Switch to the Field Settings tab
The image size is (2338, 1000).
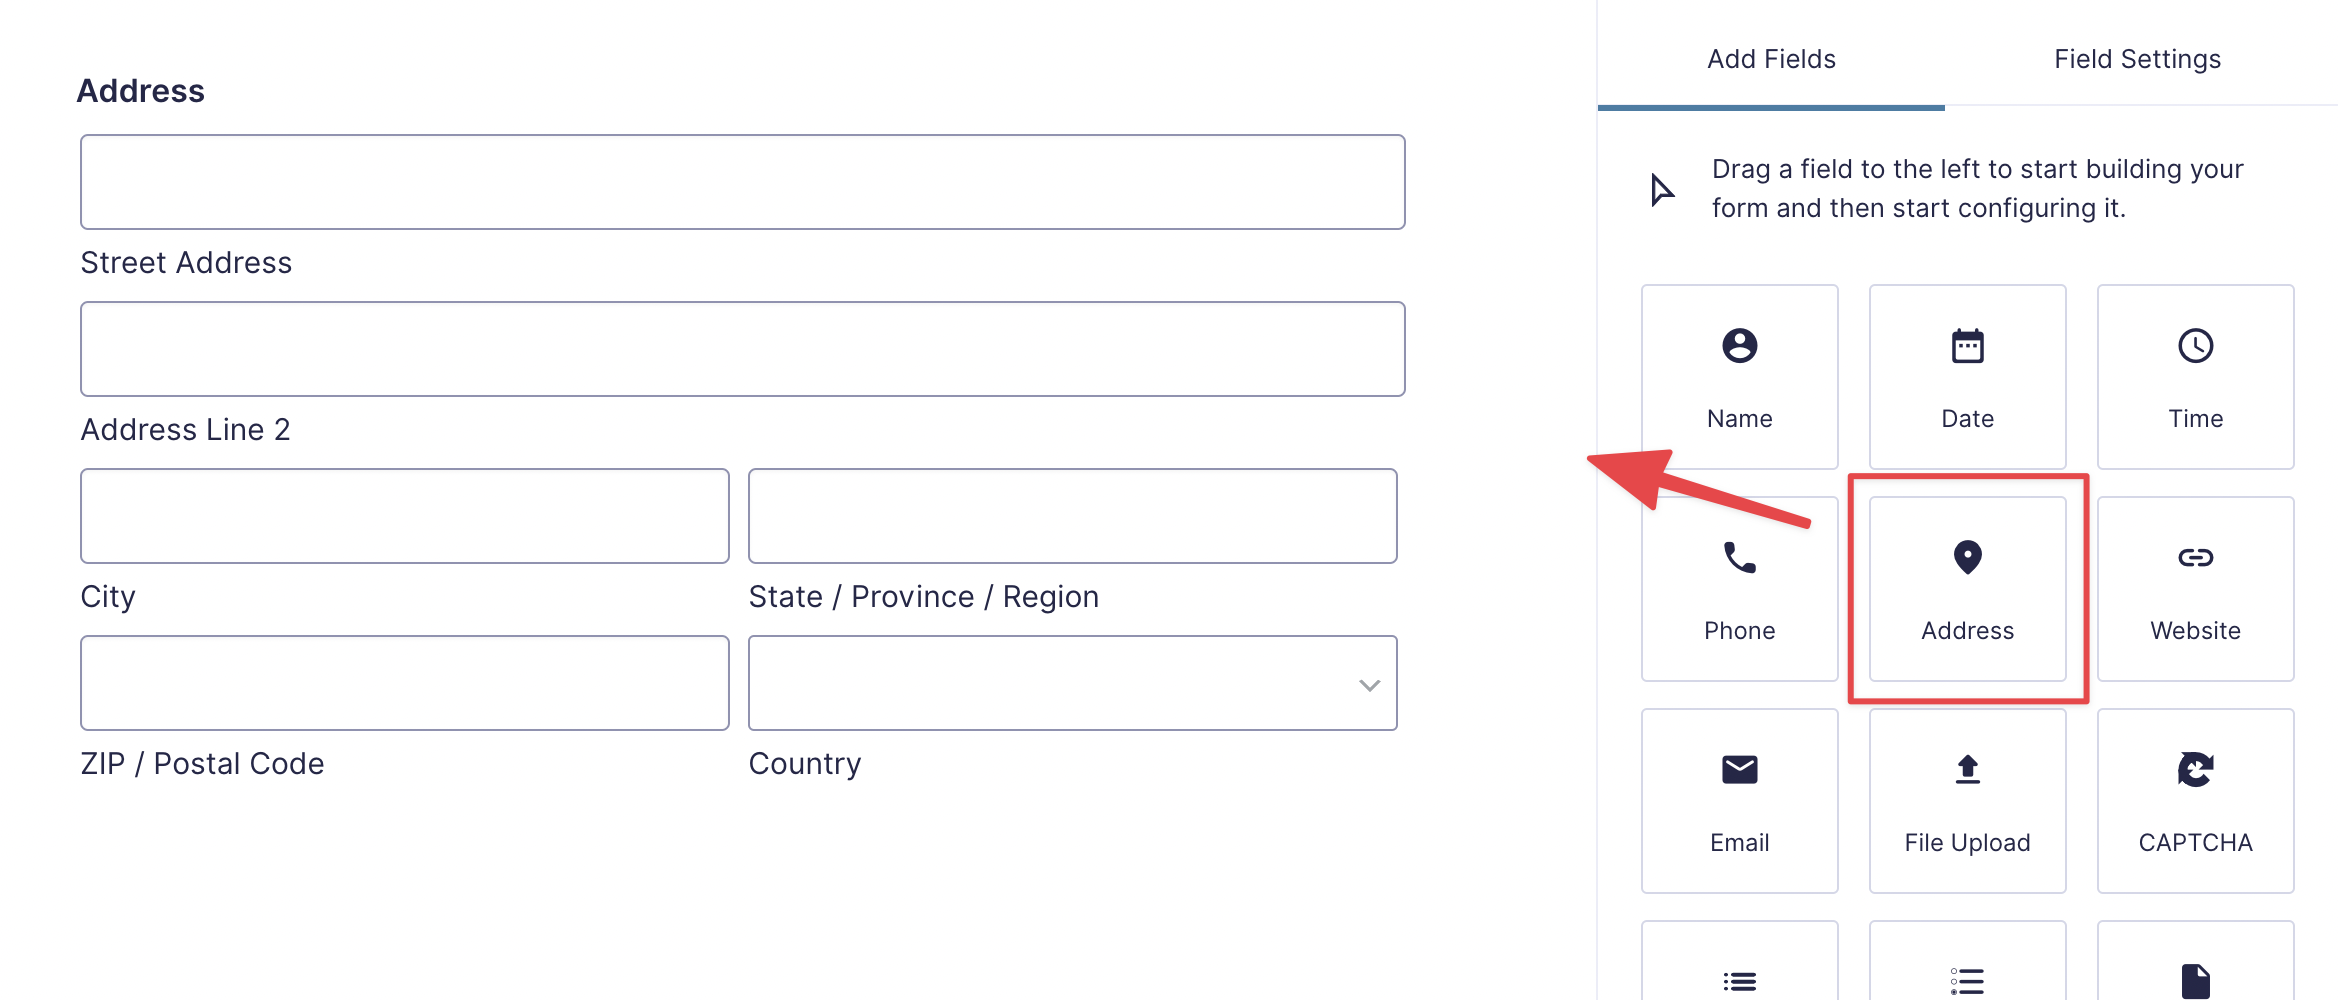click(2137, 59)
